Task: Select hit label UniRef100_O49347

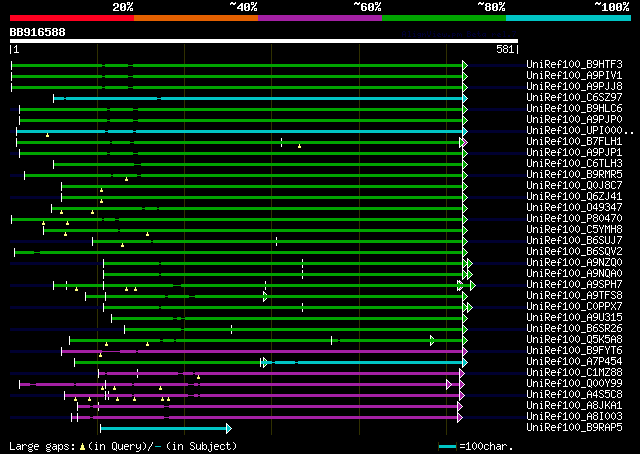Action: [x=574, y=207]
